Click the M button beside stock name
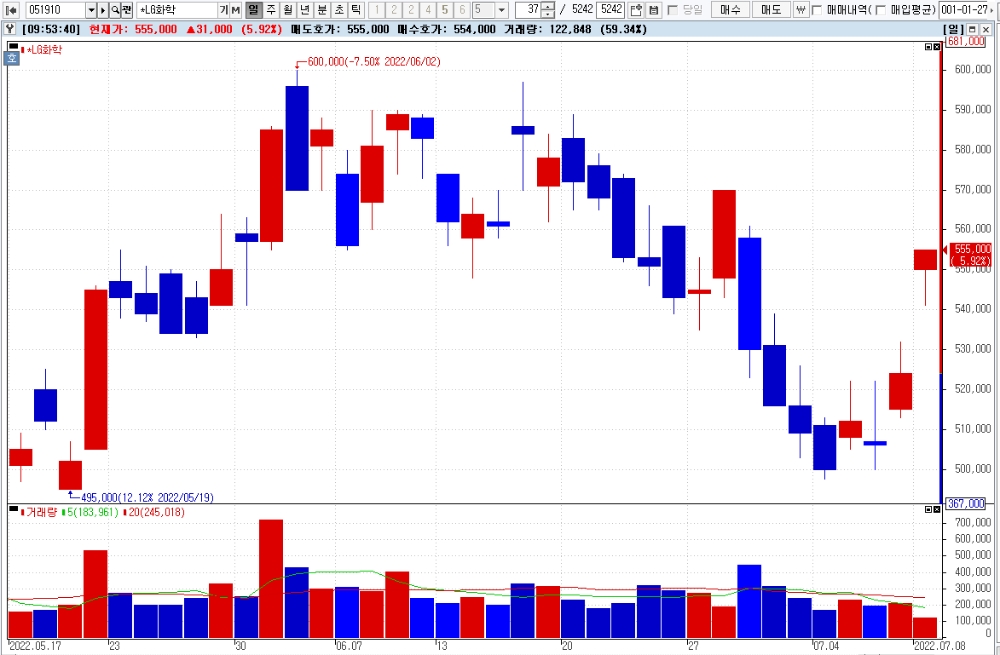 pyautogui.click(x=235, y=10)
